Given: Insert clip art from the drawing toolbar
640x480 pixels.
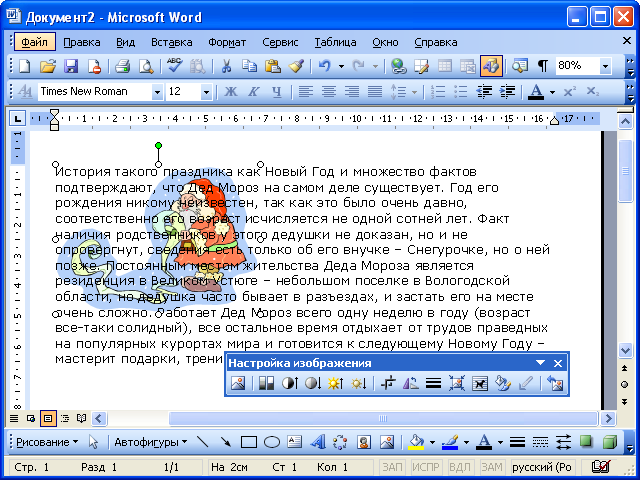Looking at the screenshot, I should (x=364, y=442).
